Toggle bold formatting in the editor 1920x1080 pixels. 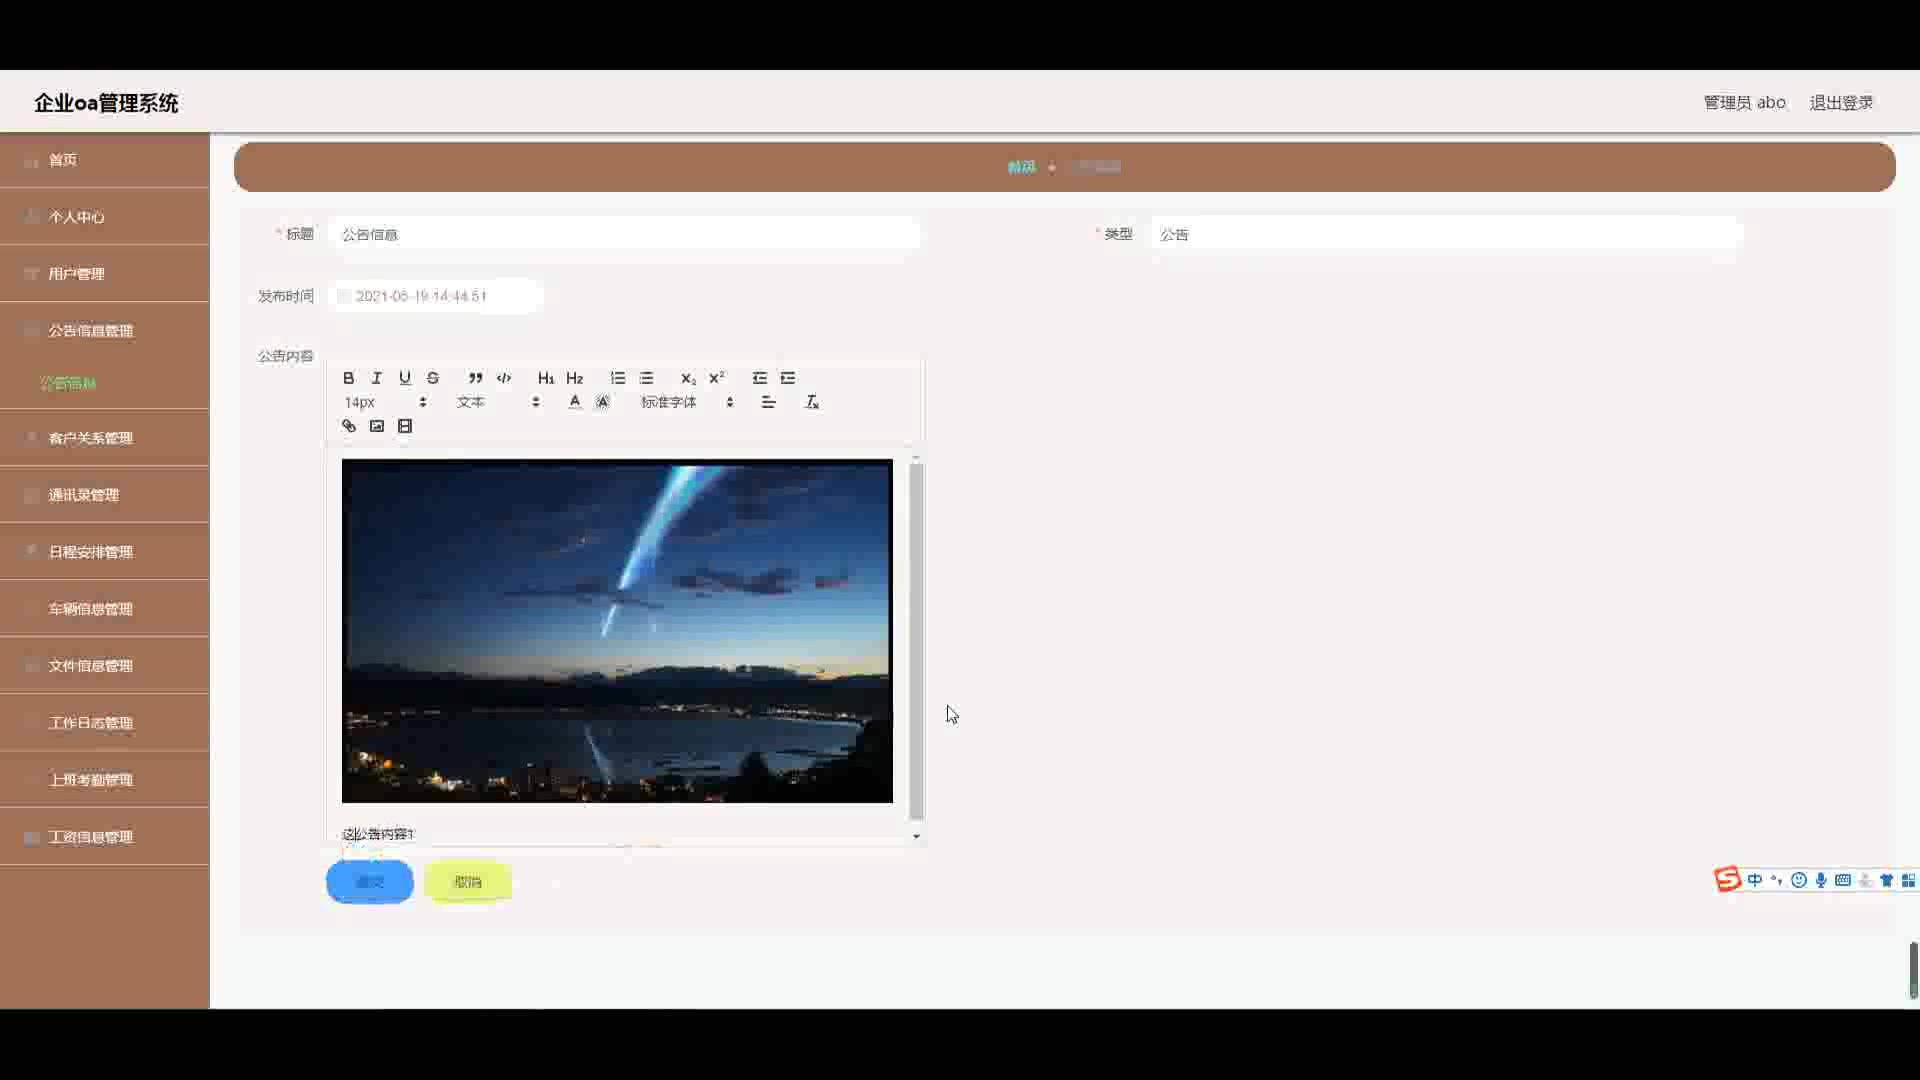coord(348,378)
